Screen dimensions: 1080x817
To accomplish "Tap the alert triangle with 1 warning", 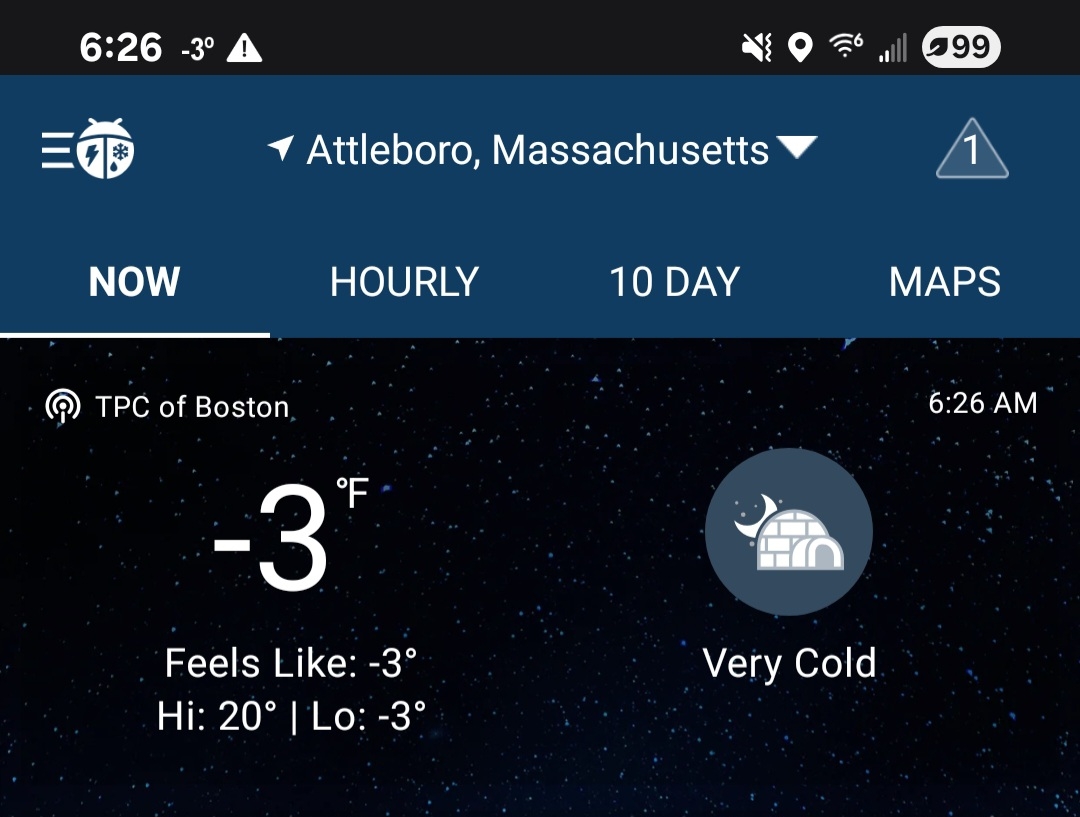I will click(x=971, y=150).
